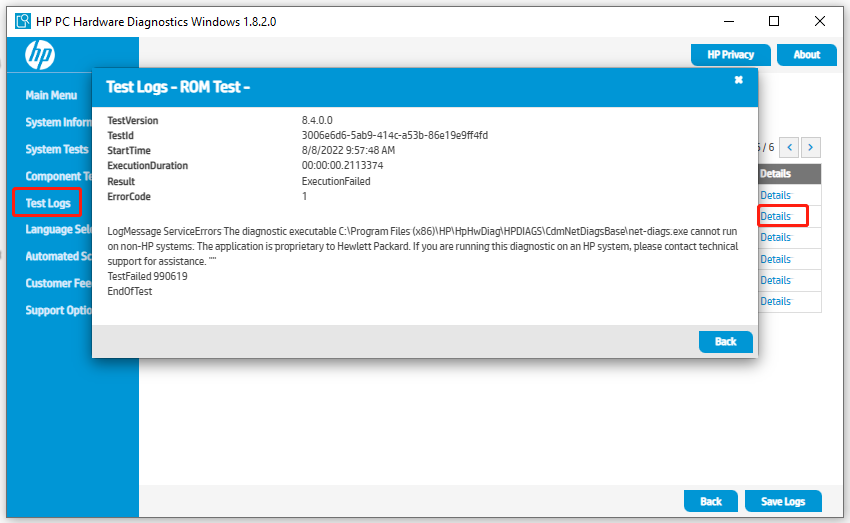Click the Test Logs - ROM Test dialog title
The image size is (850, 523).
(178, 87)
